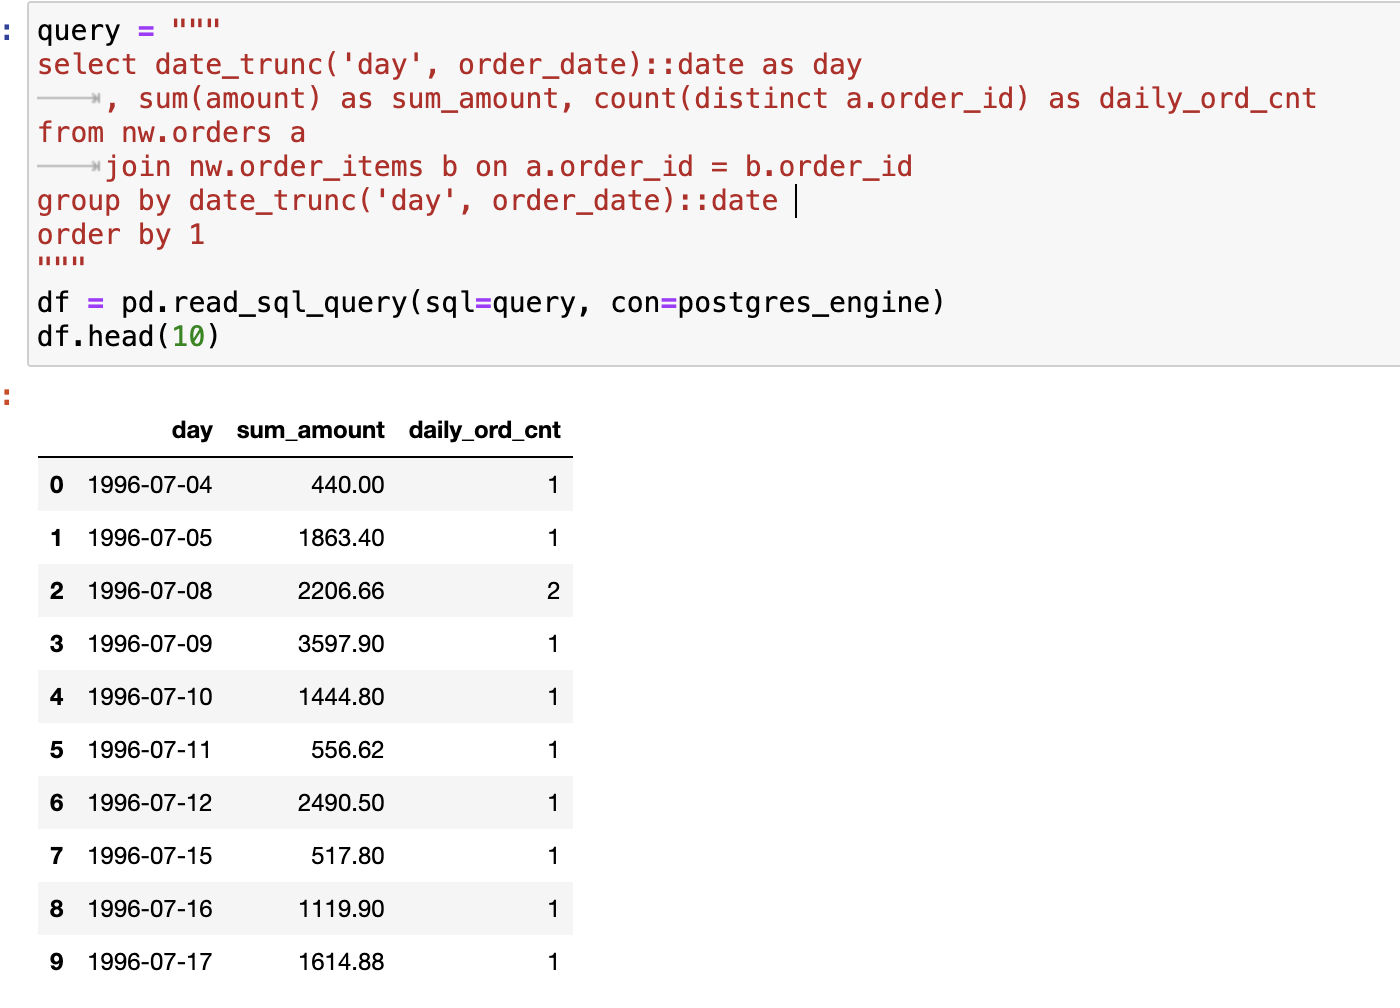Click sum_amount value 556.62
The width and height of the screenshot is (1400, 1008).
pos(347,750)
